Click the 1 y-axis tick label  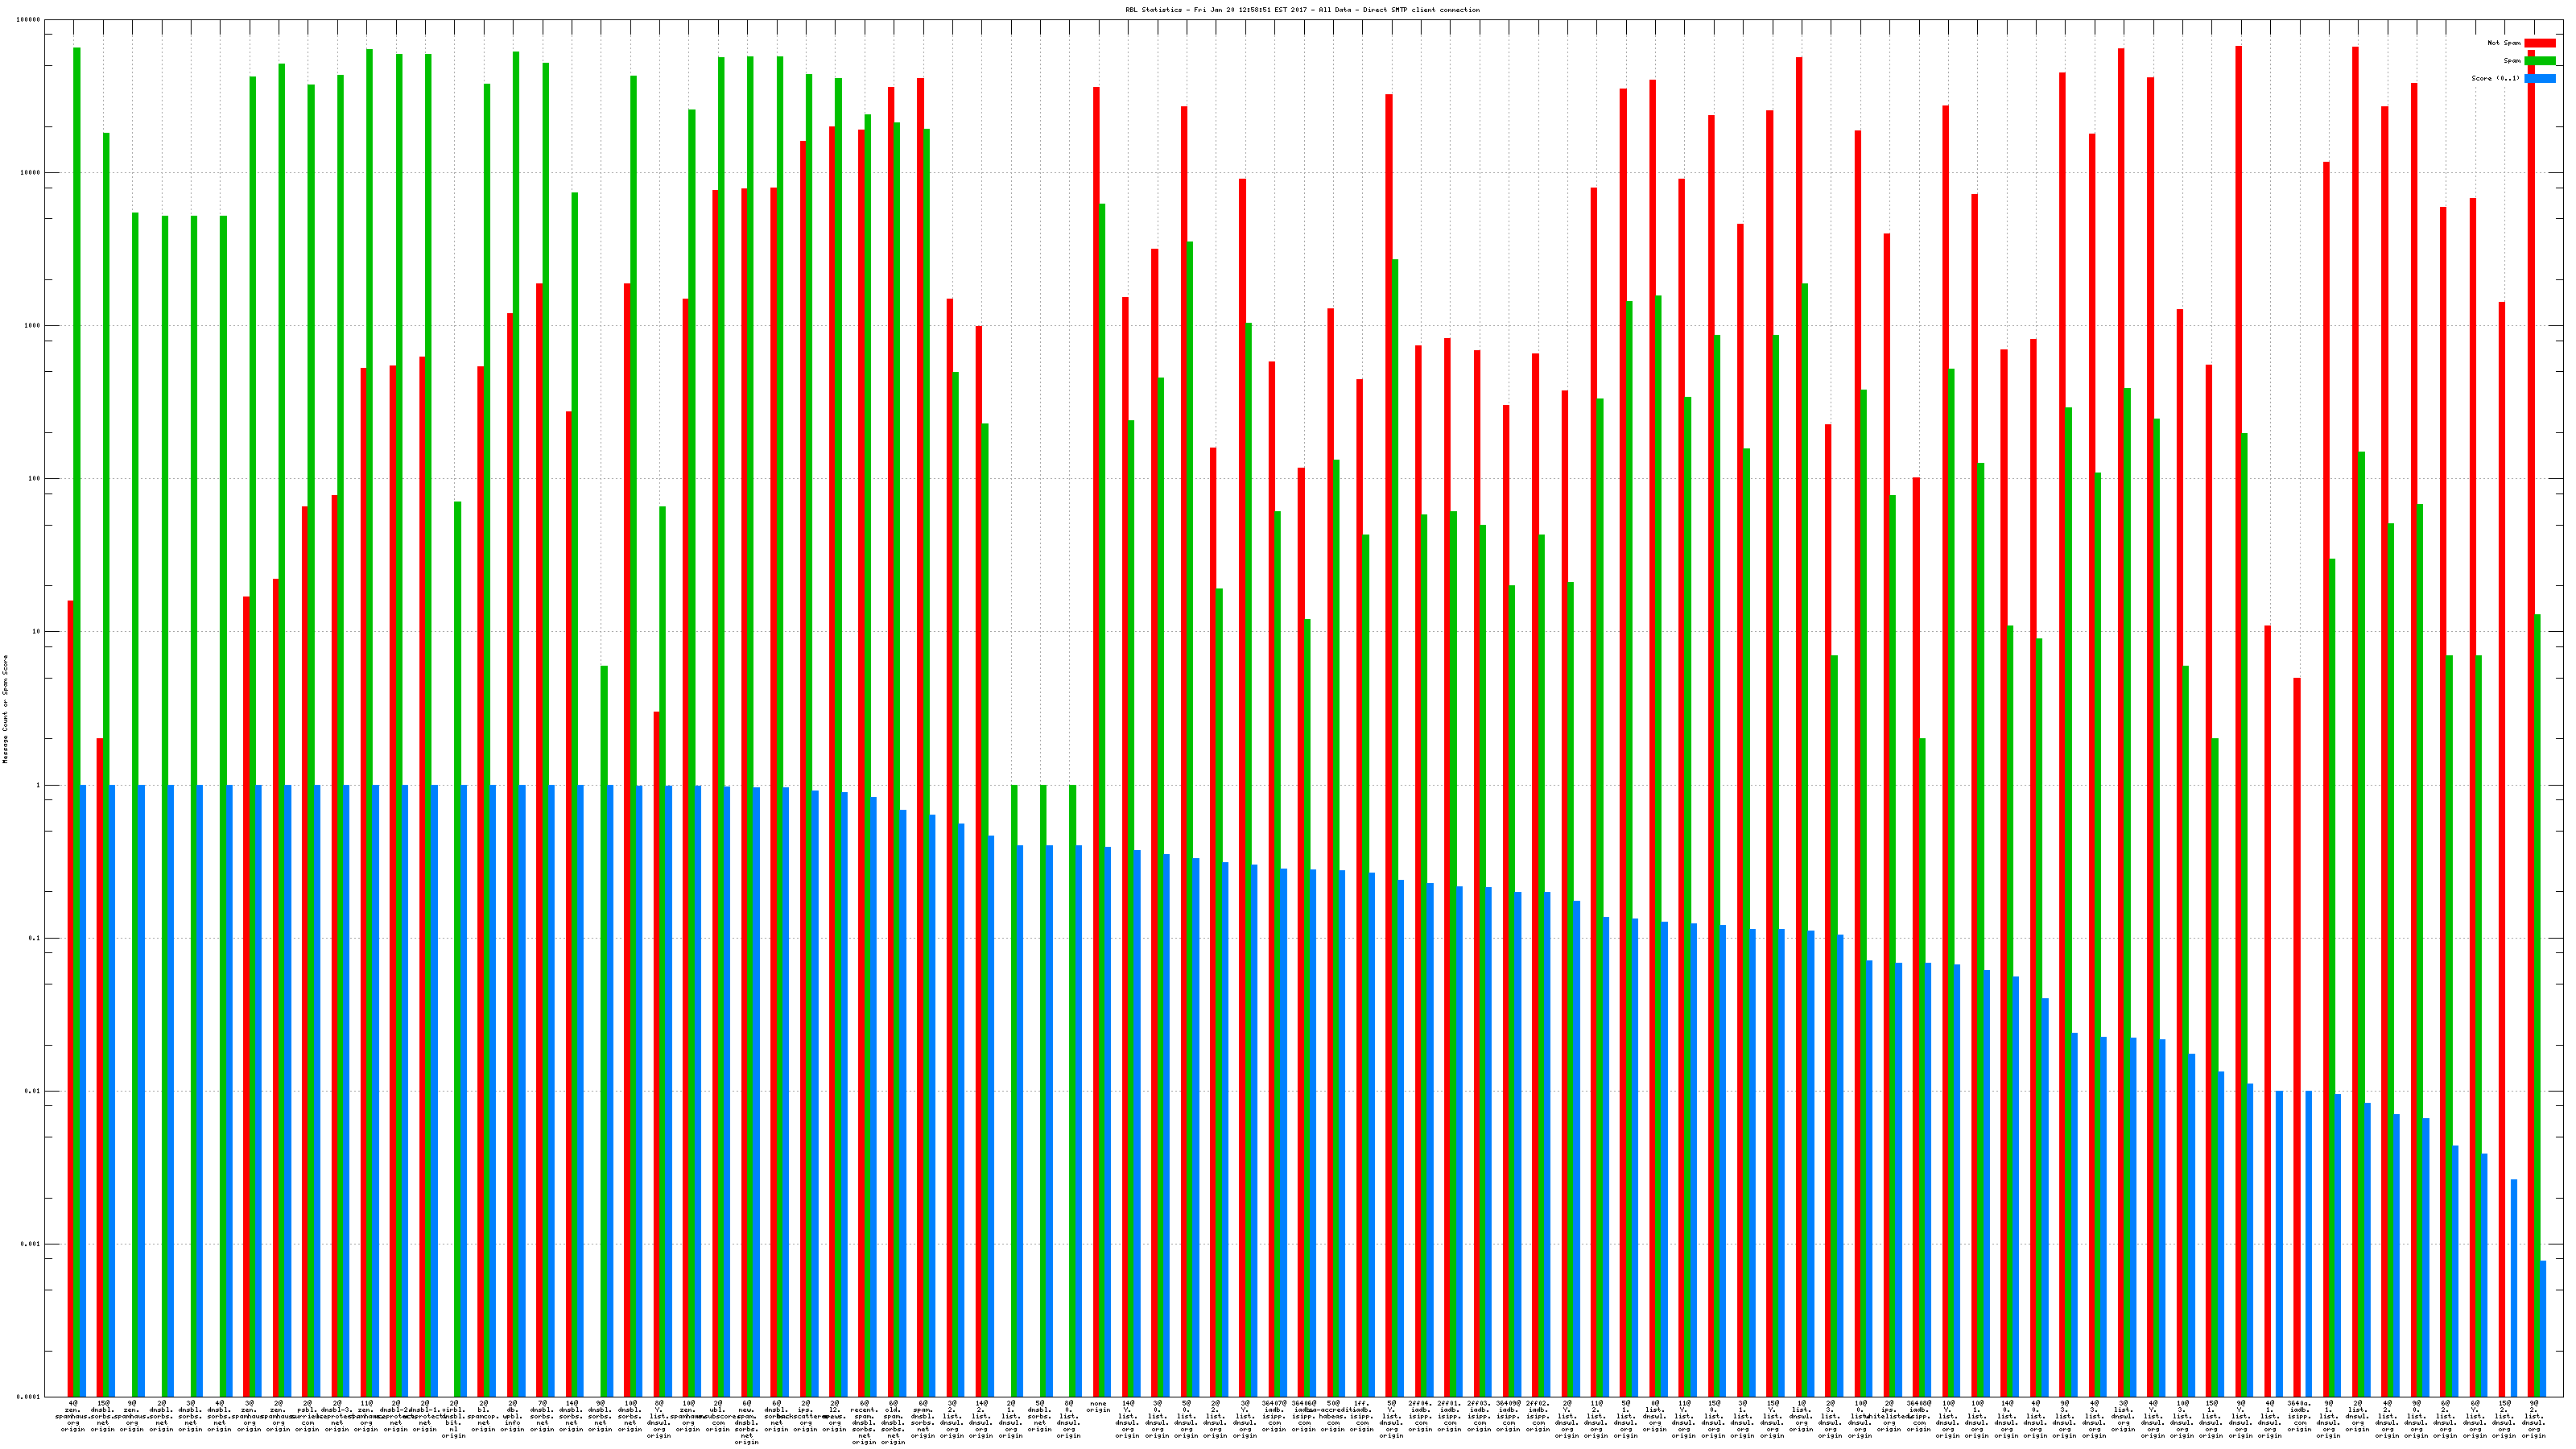(37, 785)
